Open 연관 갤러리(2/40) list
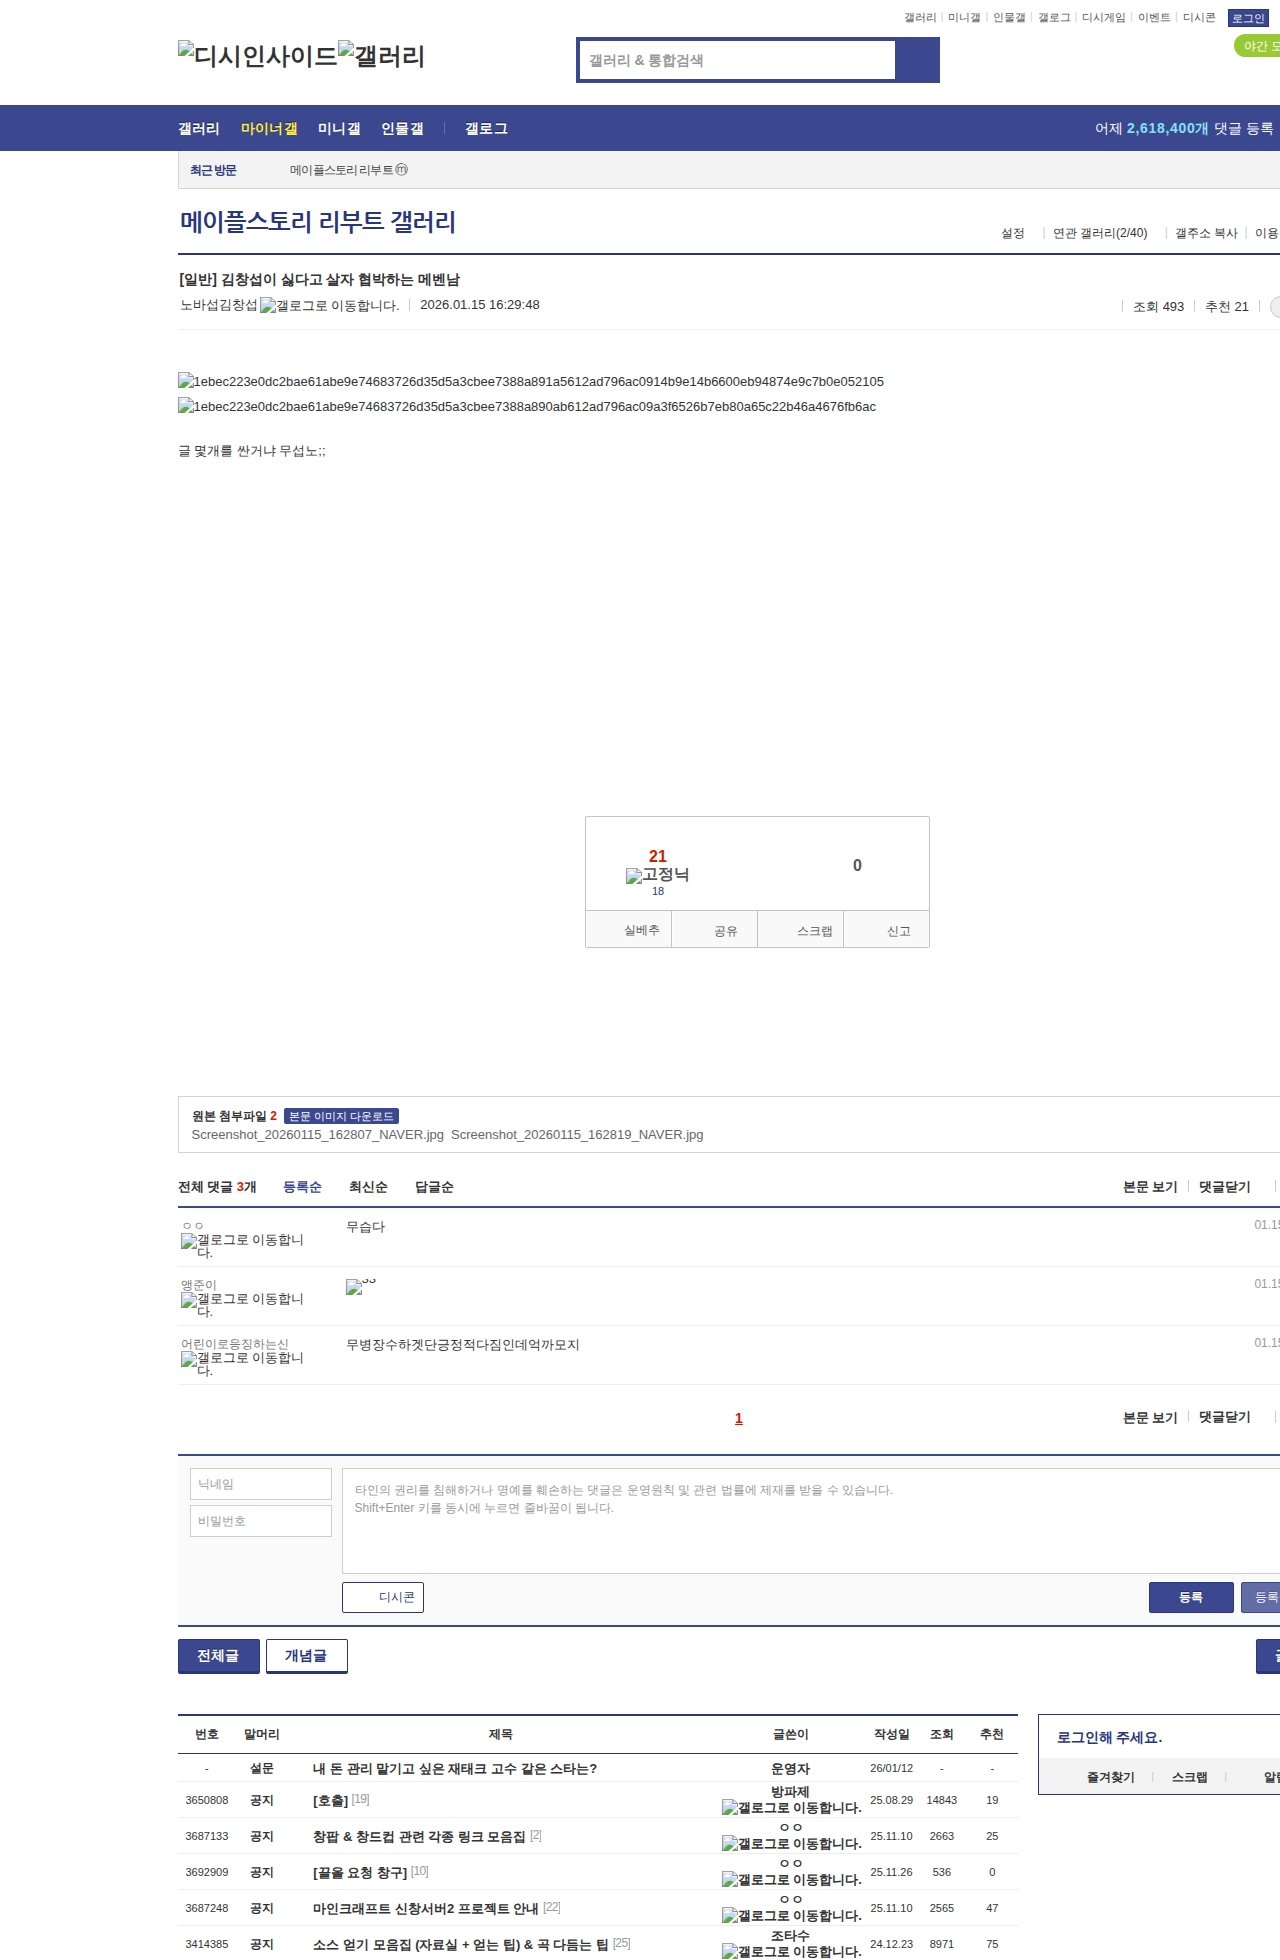Viewport: 1280px width, 1960px height. coord(1100,233)
